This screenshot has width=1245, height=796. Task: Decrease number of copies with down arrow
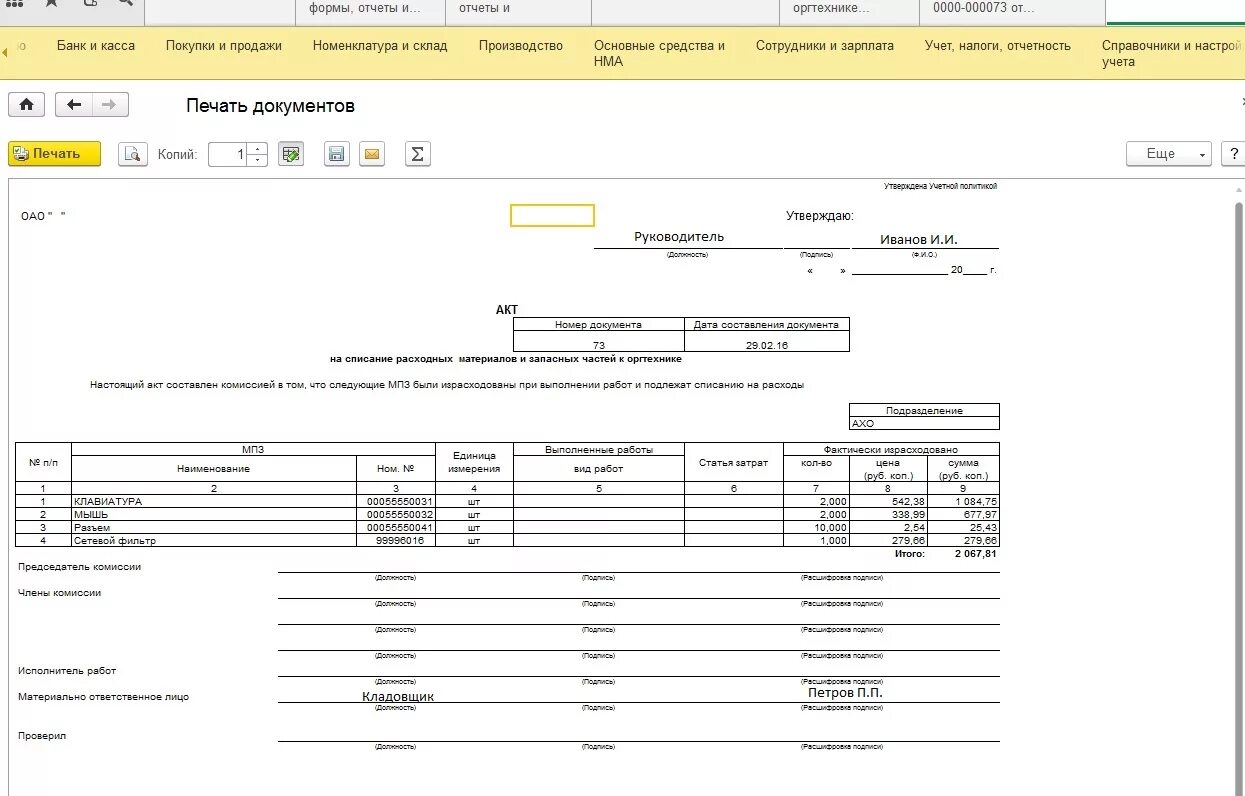(x=258, y=160)
